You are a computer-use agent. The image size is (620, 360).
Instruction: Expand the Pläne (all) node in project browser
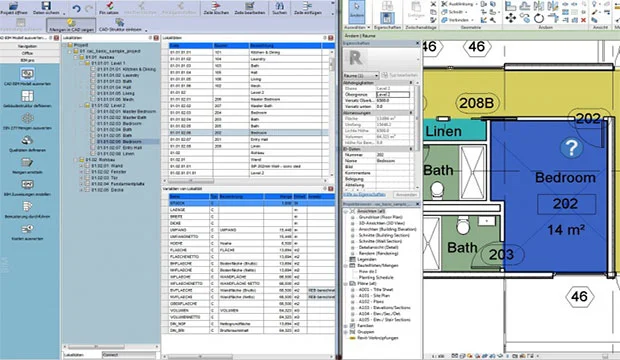[x=346, y=284]
